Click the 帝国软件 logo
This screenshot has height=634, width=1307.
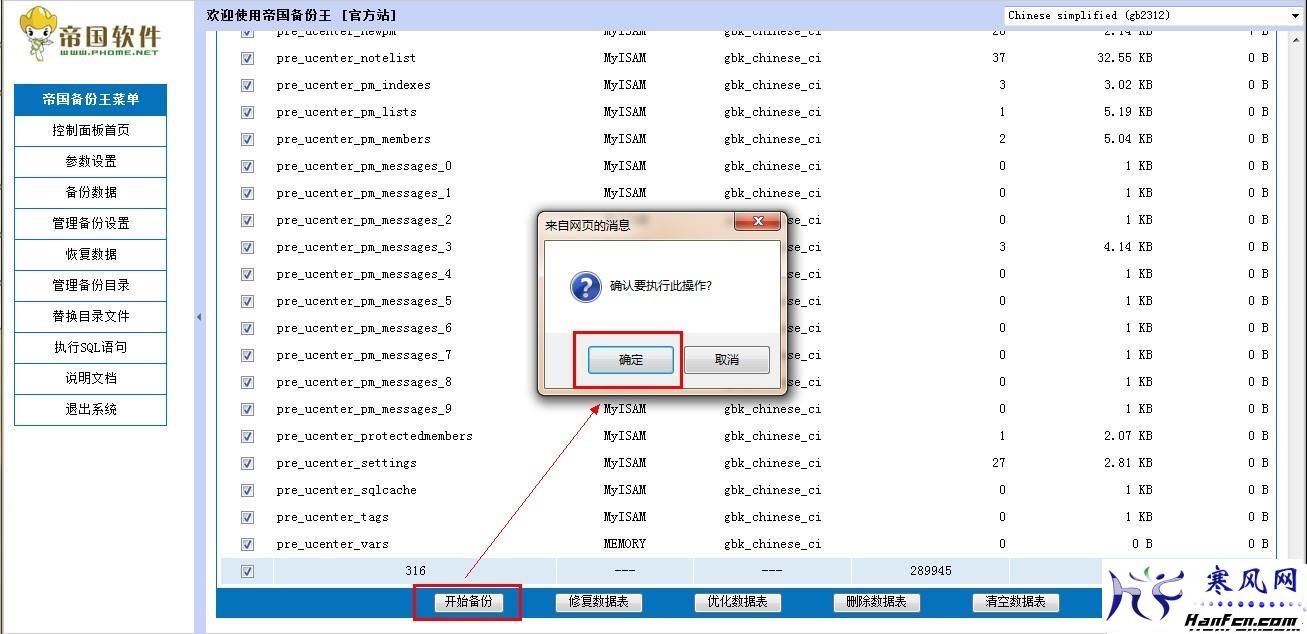[x=91, y=32]
